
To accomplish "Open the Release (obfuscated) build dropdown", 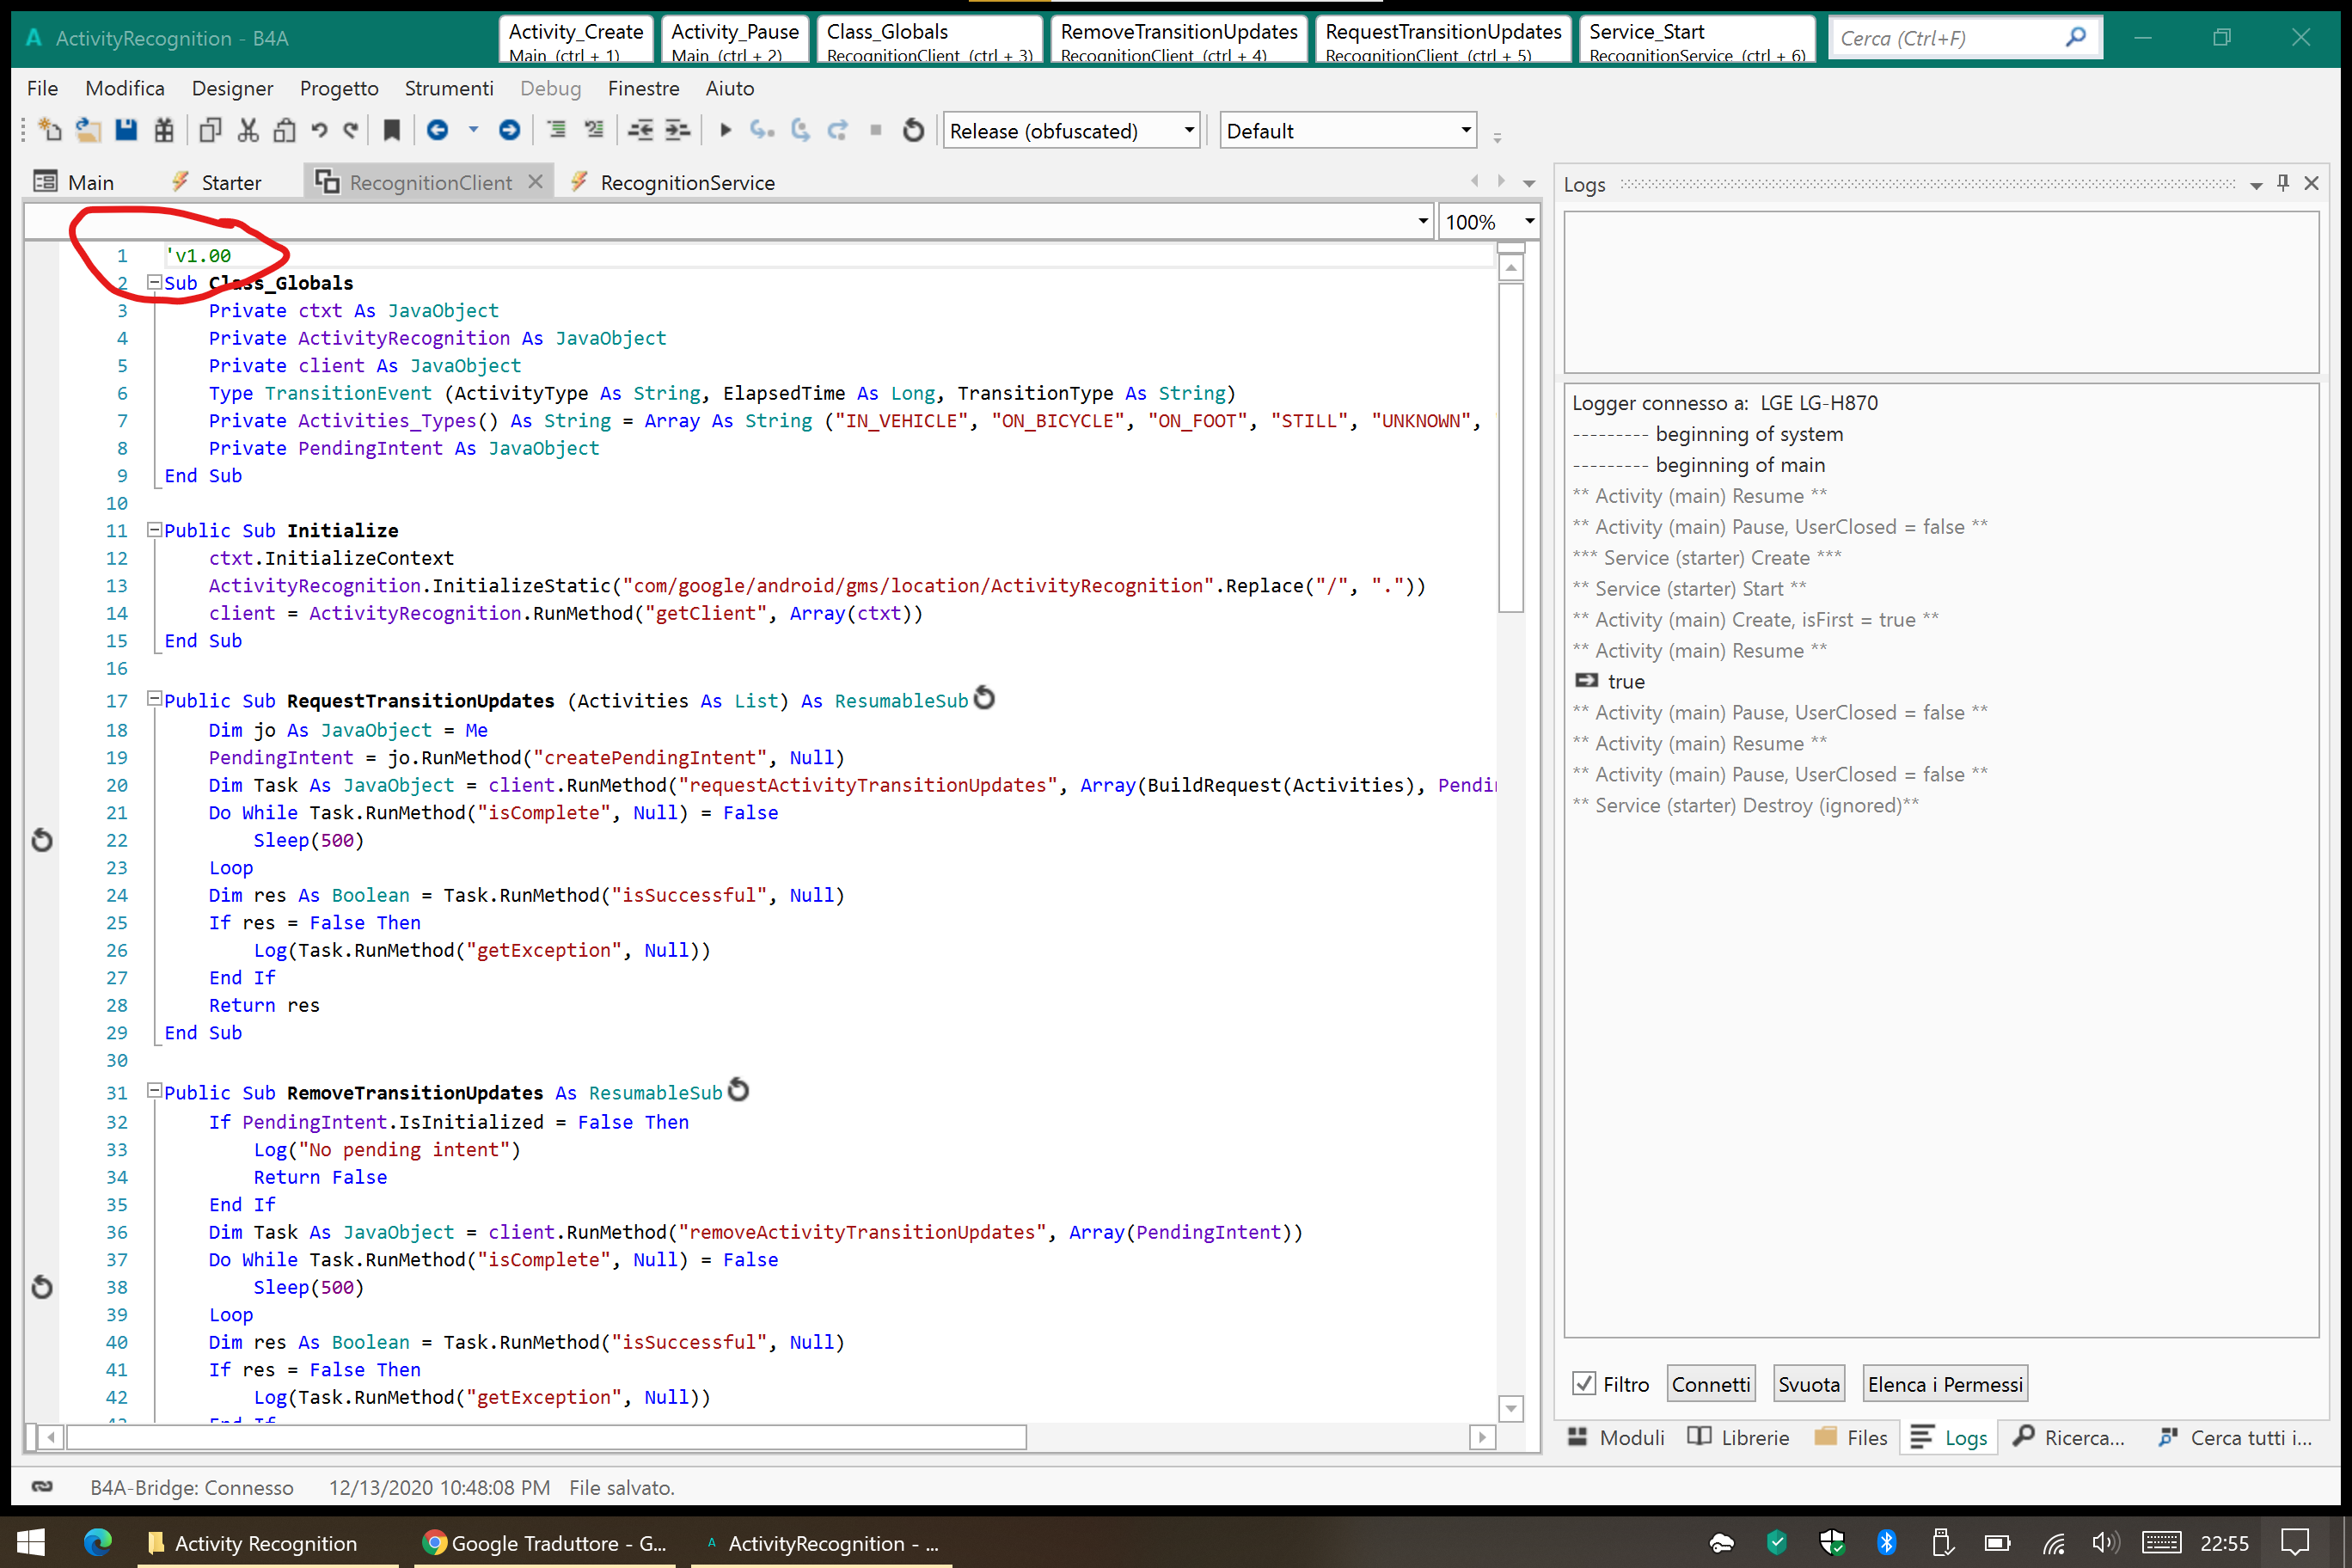I will pyautogui.click(x=1189, y=130).
